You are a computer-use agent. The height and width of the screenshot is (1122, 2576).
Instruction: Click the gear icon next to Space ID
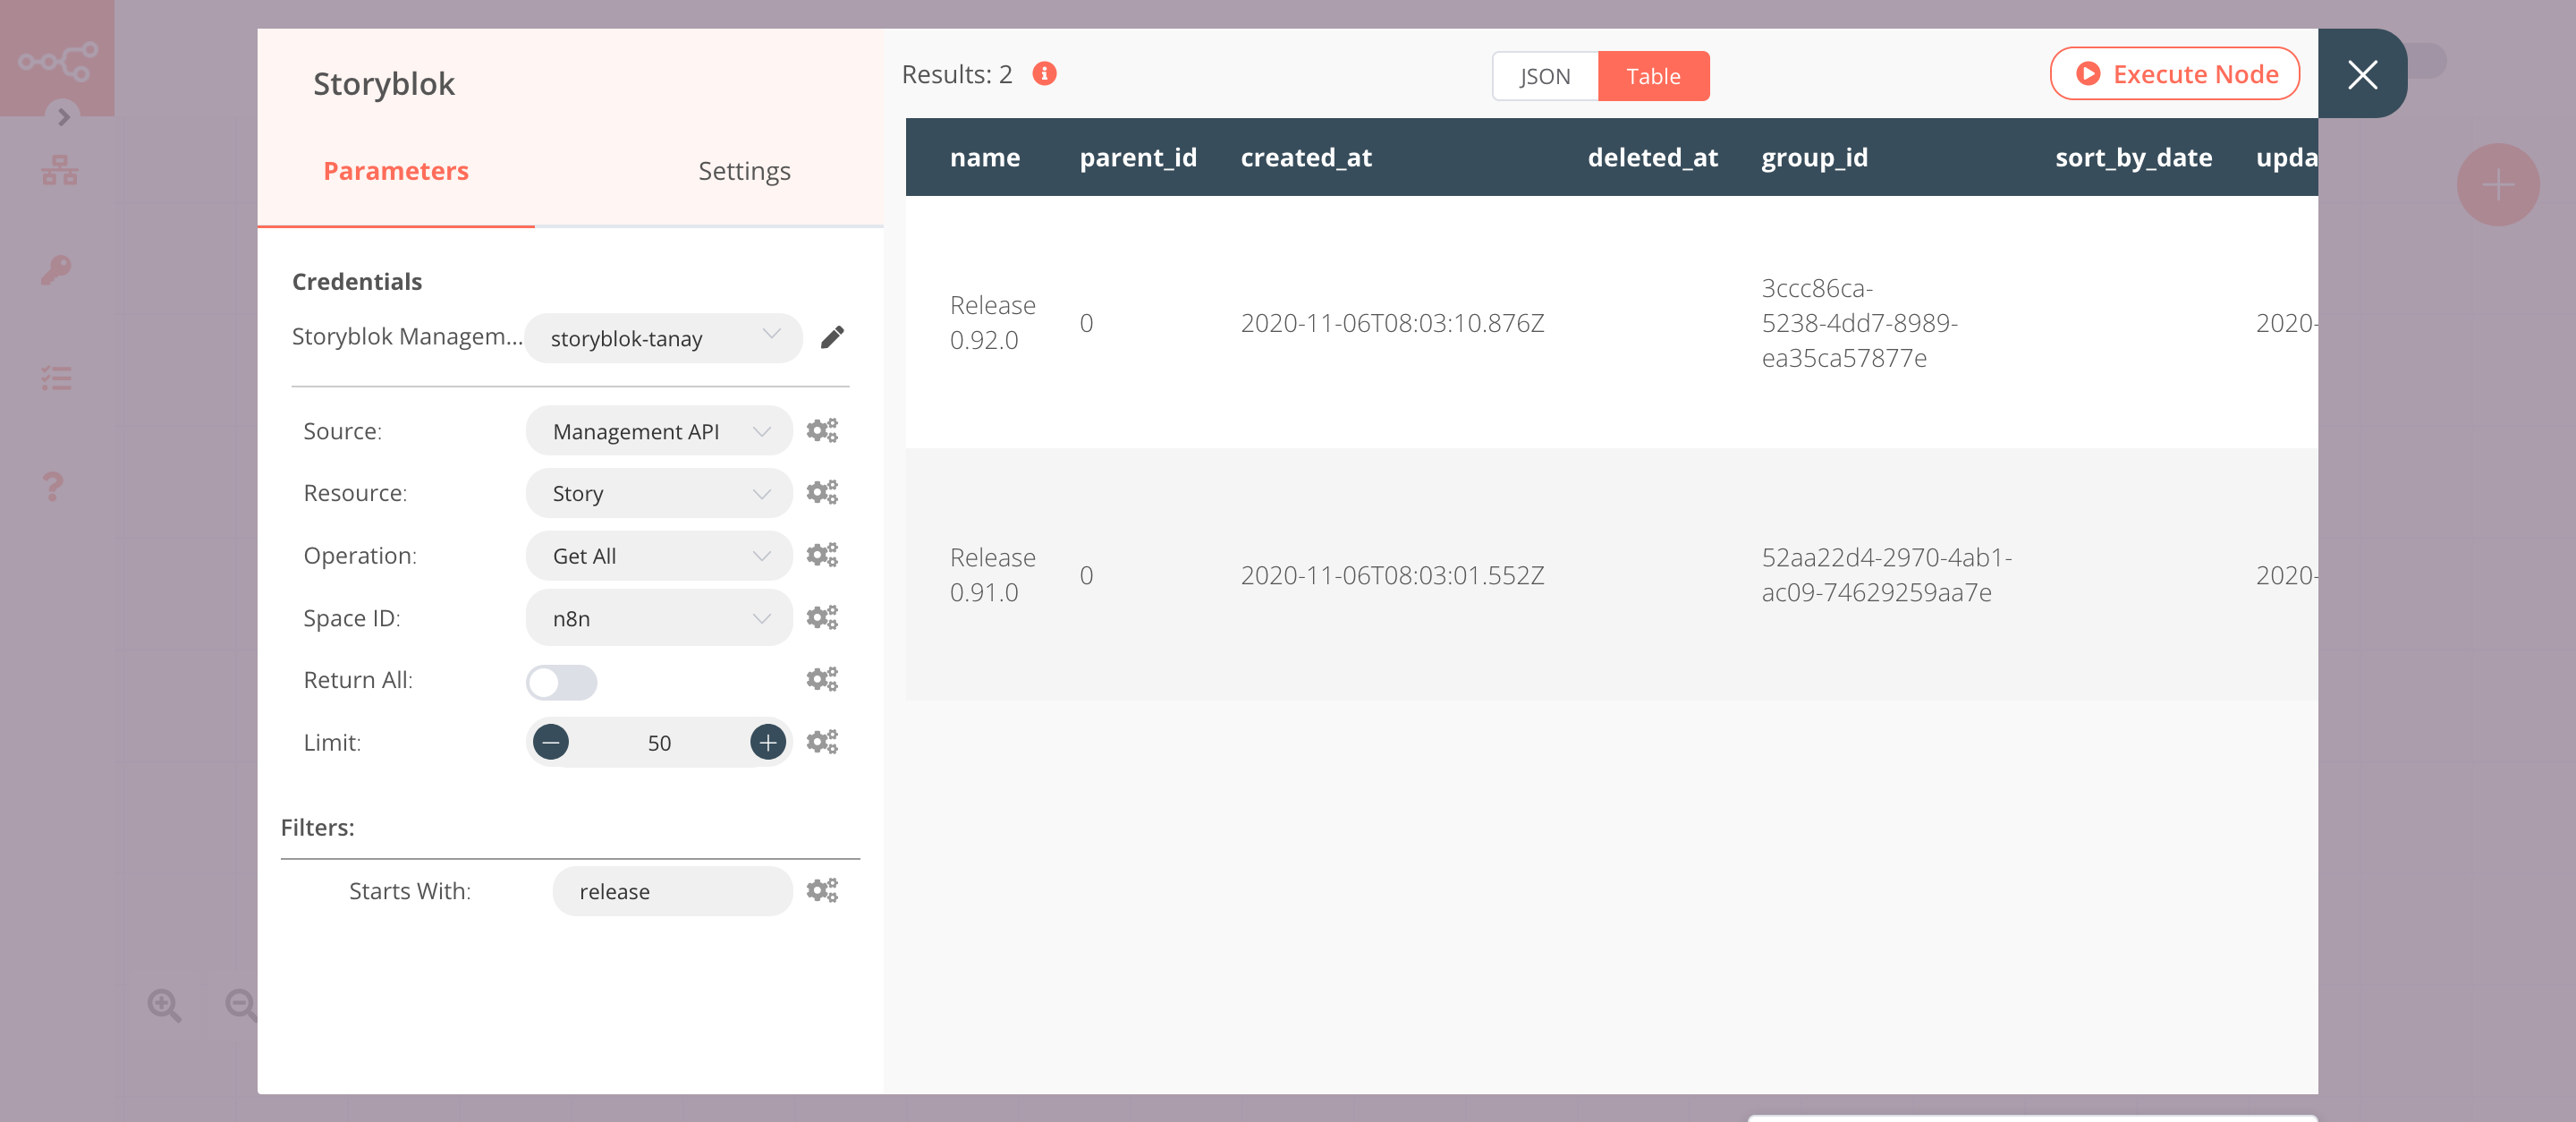[821, 617]
